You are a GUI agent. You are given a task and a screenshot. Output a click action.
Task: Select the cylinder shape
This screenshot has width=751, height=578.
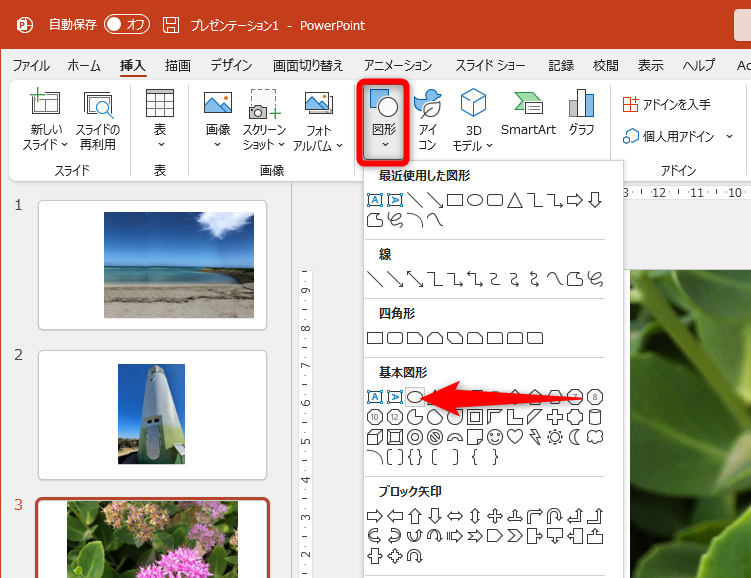(595, 417)
